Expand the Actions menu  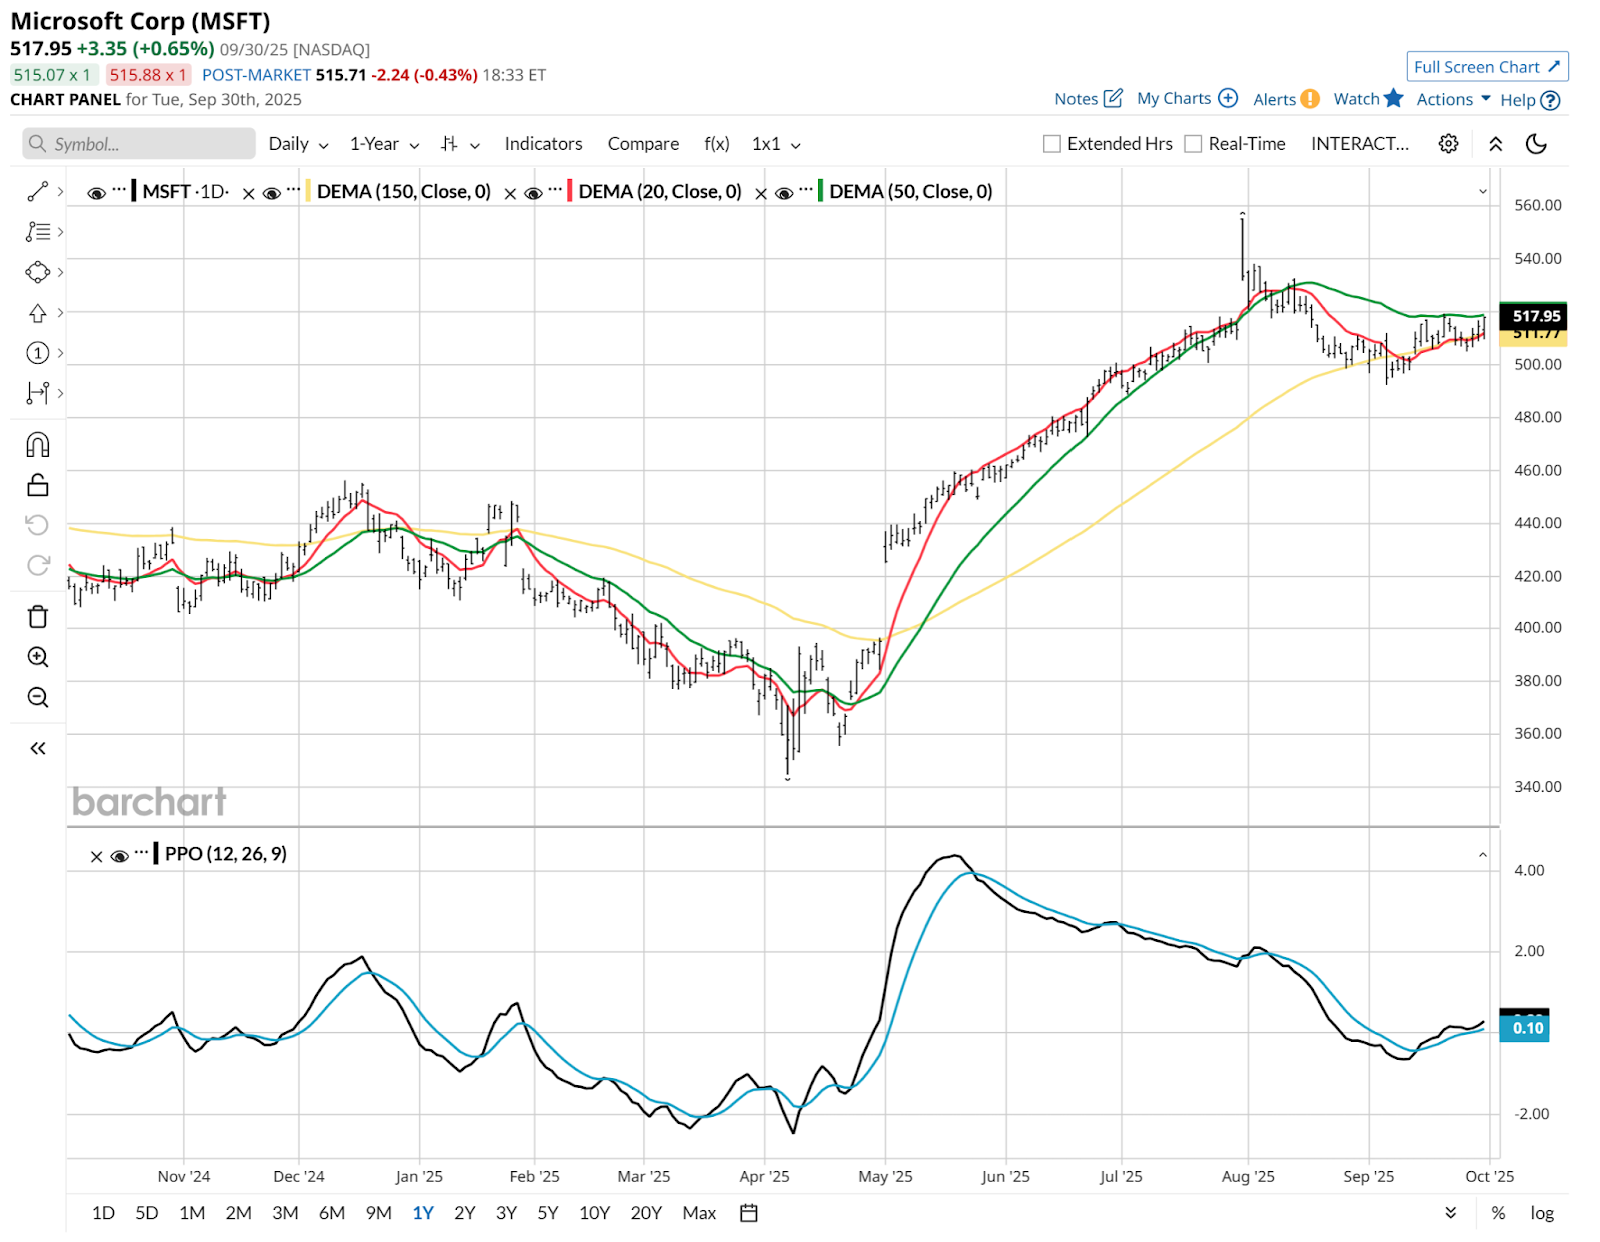(1454, 99)
